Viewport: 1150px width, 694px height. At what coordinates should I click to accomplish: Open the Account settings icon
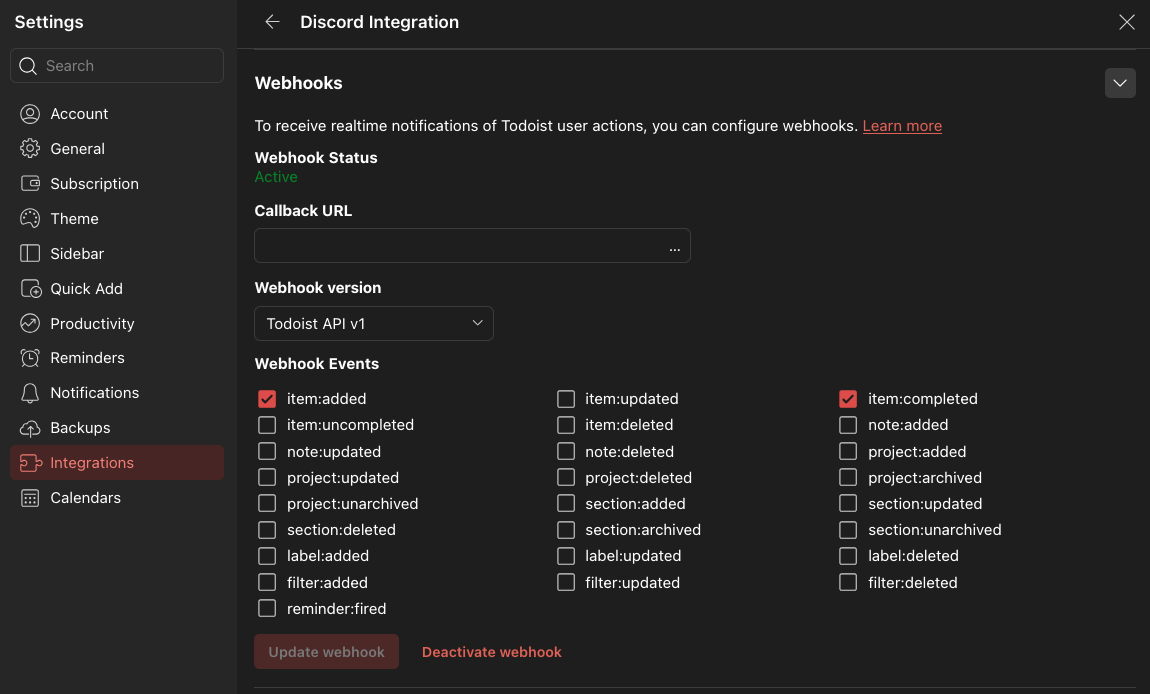(30, 114)
